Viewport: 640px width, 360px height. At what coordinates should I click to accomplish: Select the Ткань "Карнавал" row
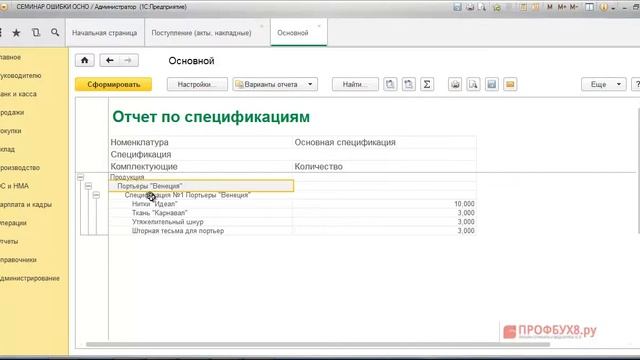pos(292,213)
